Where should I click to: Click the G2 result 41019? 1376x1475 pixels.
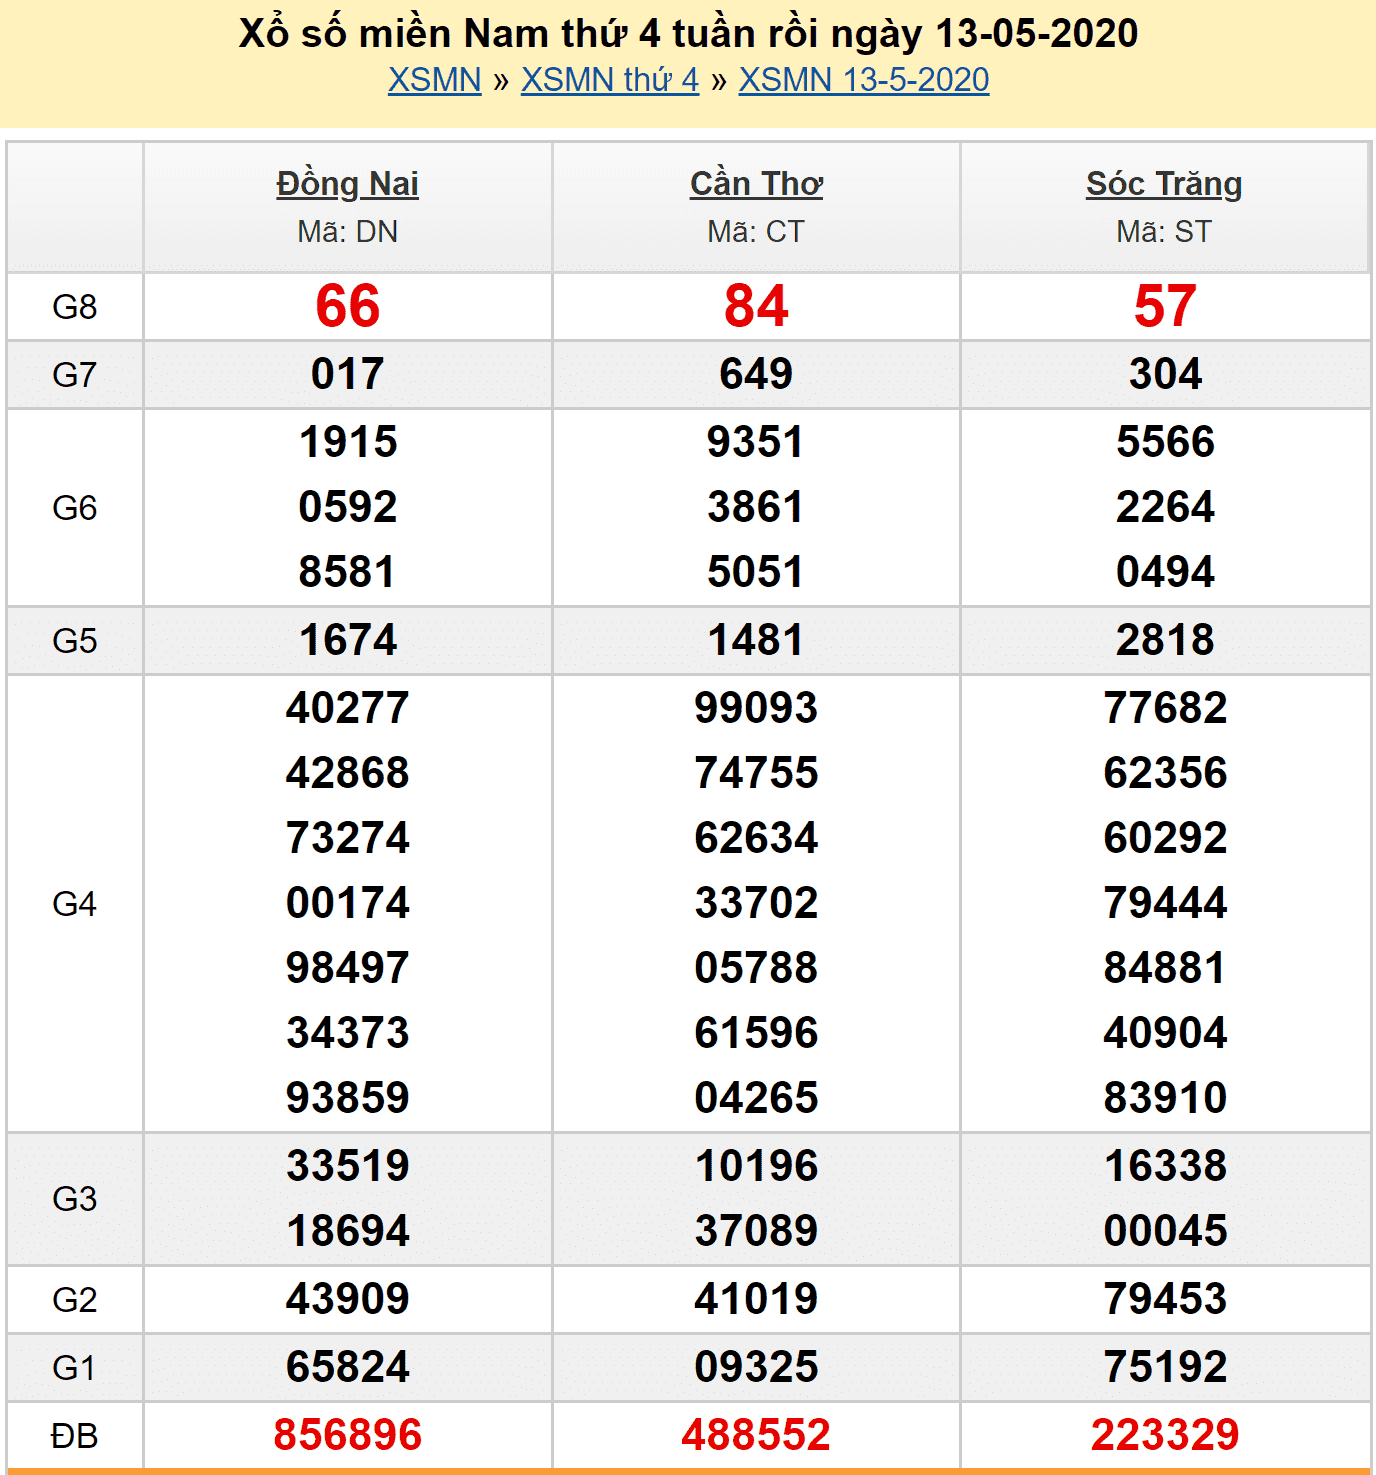coord(756,1299)
